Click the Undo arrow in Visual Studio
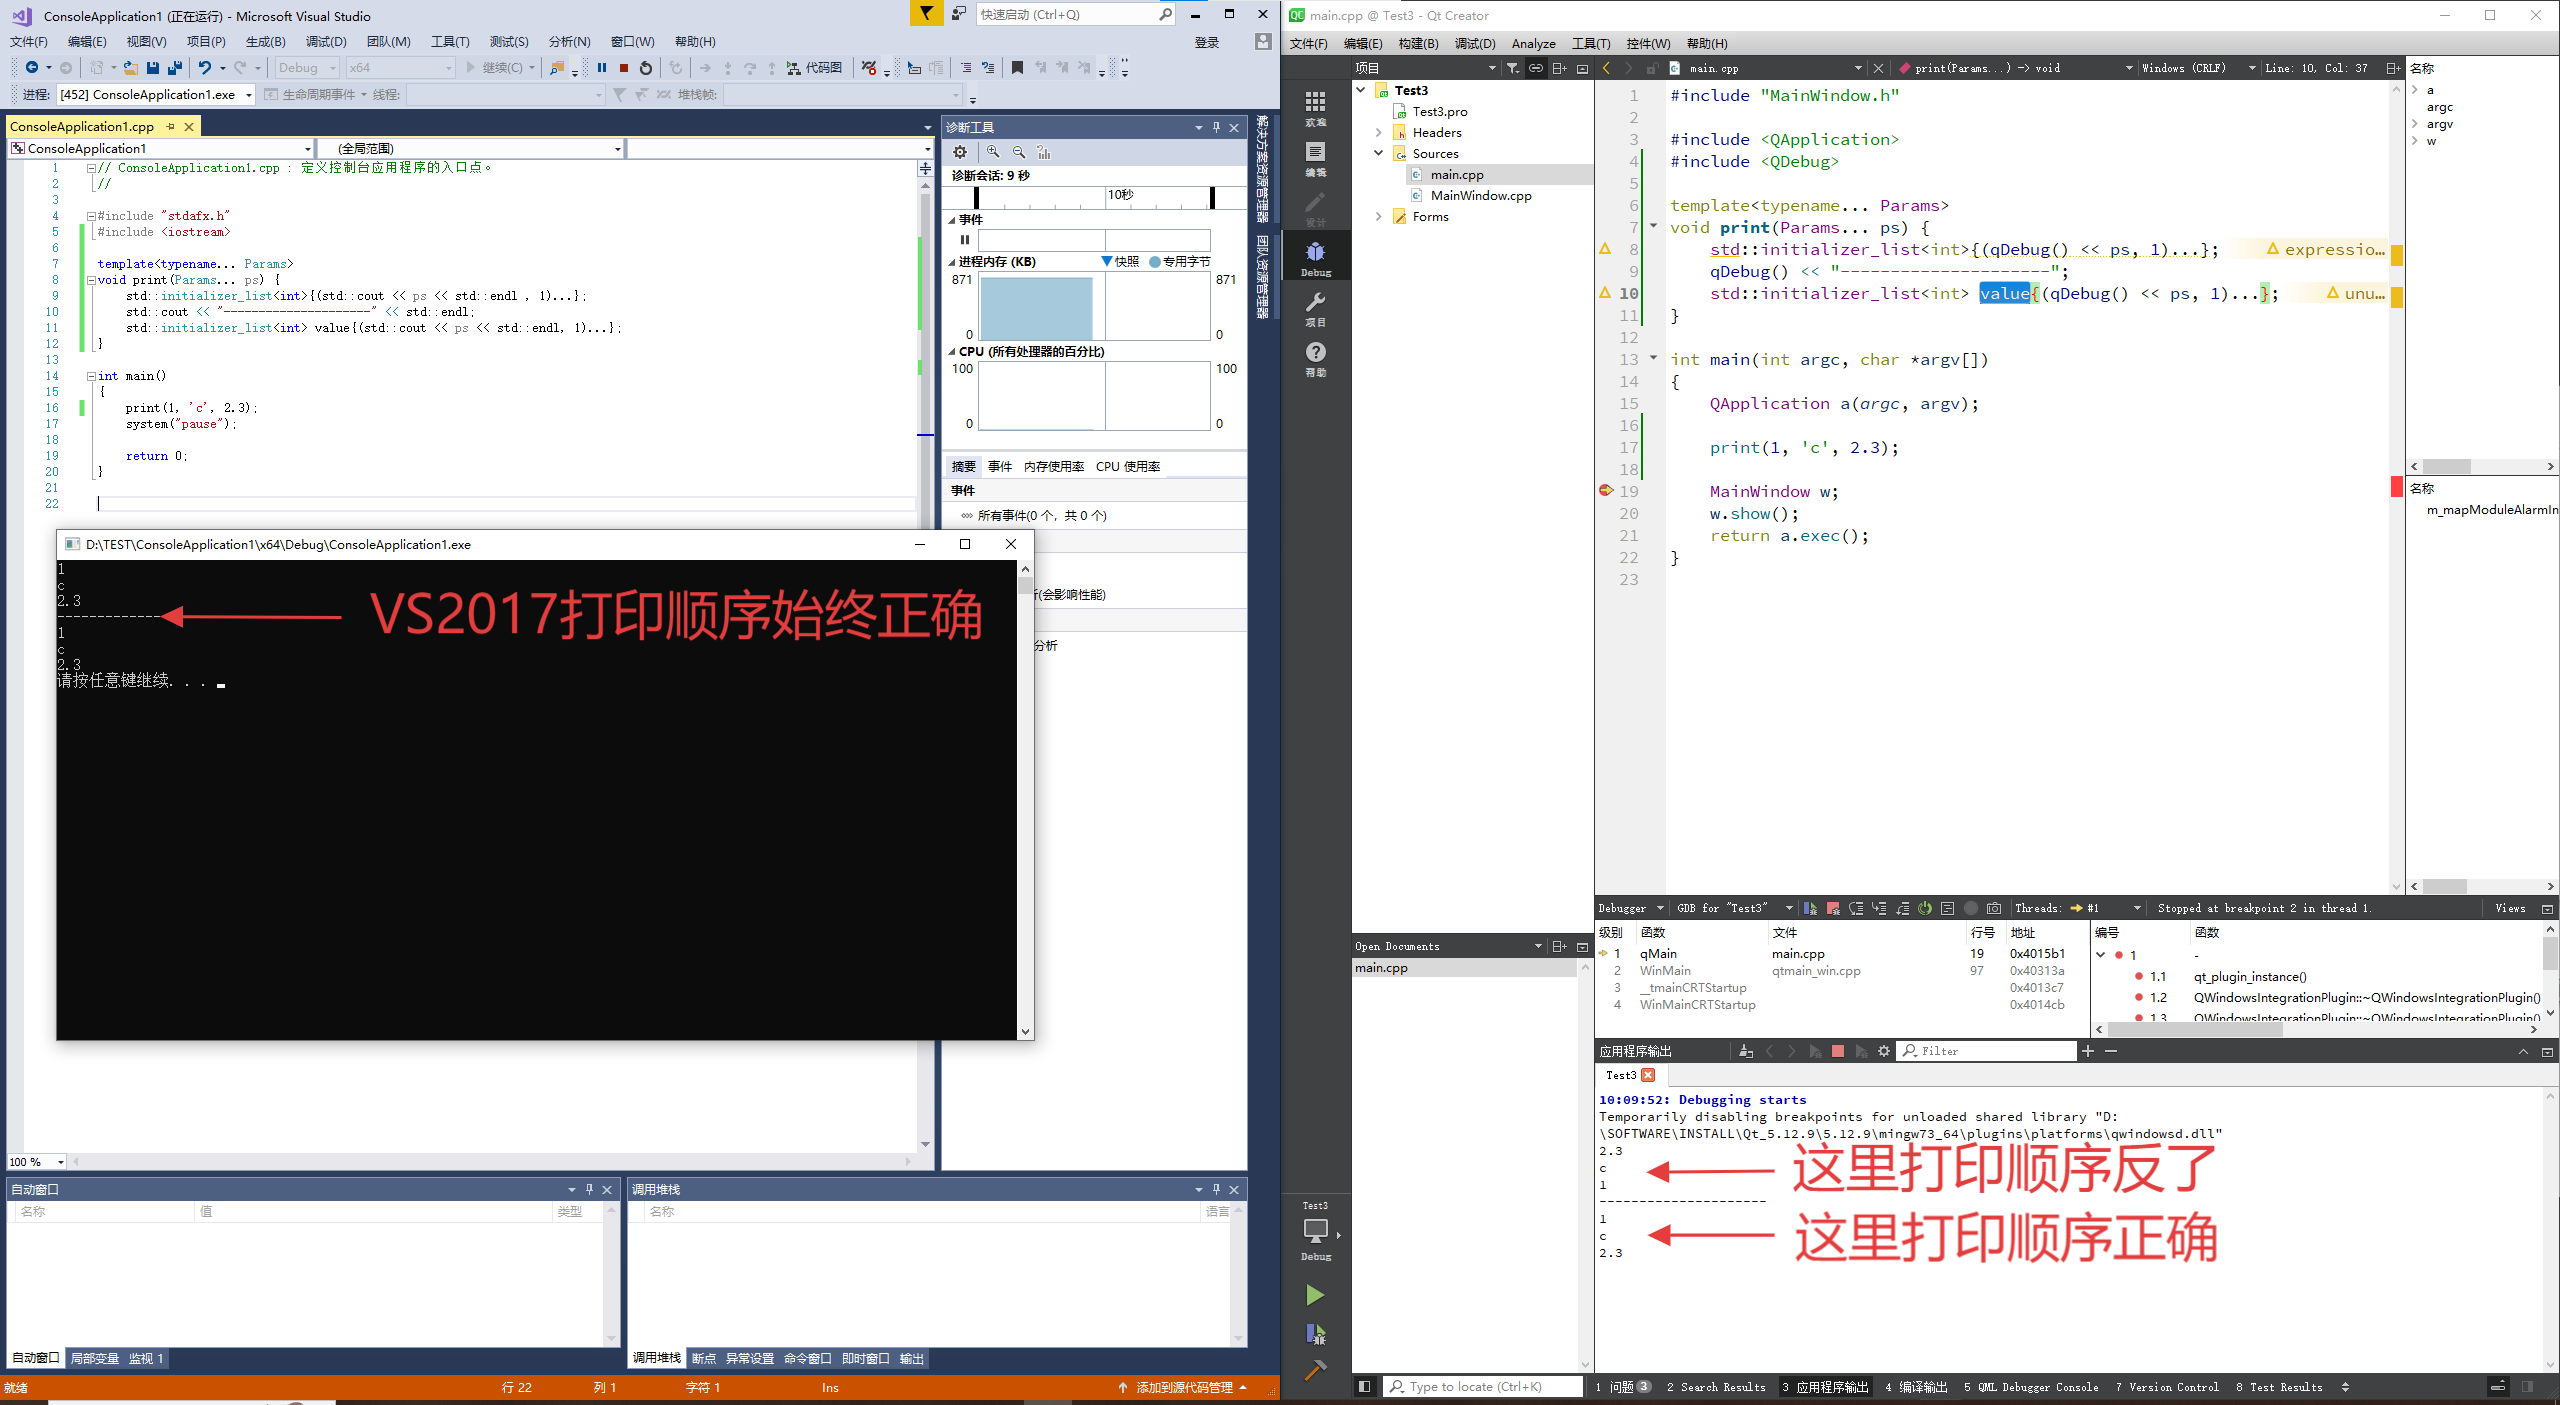Viewport: 2560px width, 1405px height. click(x=204, y=67)
